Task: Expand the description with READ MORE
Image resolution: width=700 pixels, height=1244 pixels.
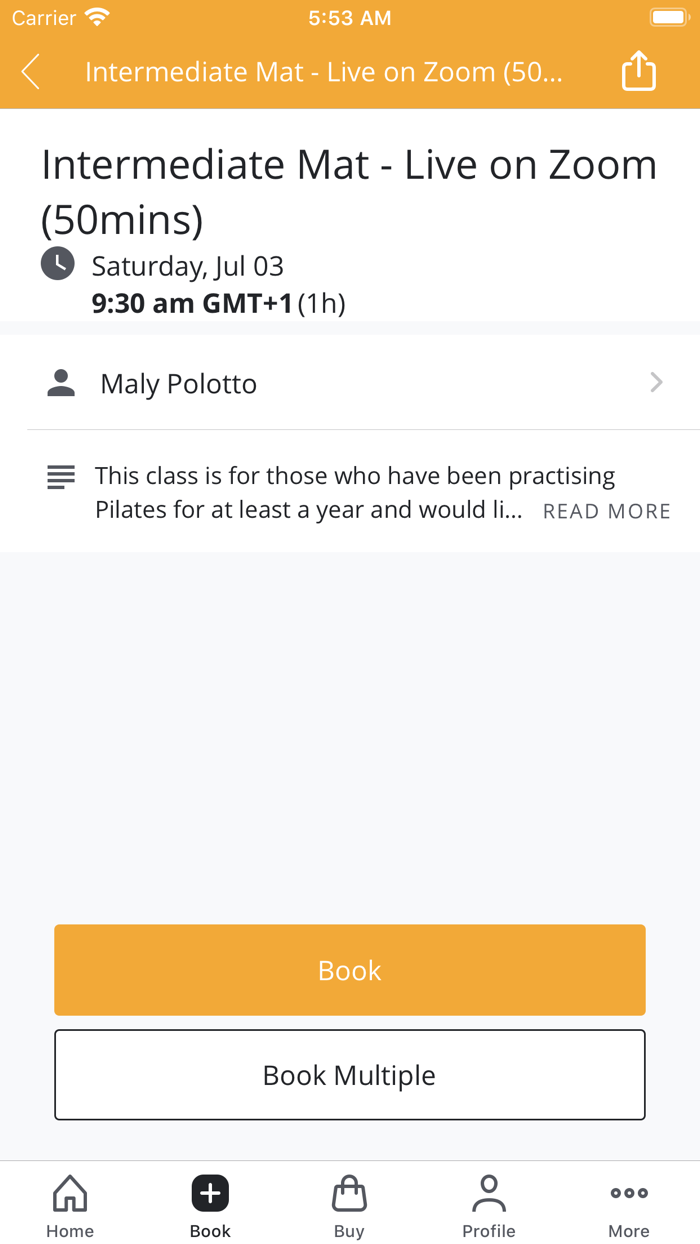Action: [606, 511]
